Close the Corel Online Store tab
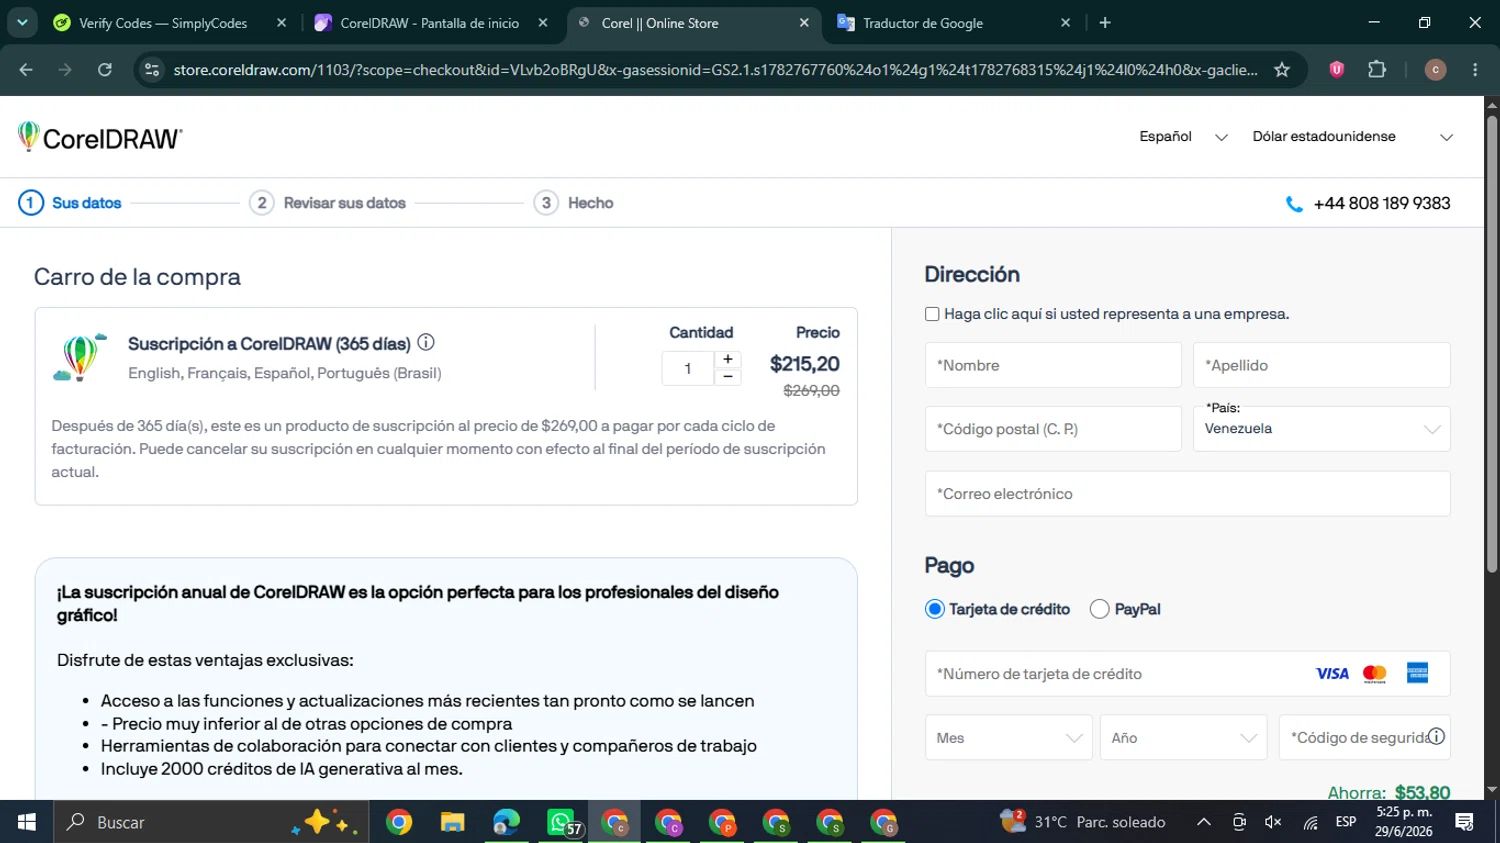This screenshot has width=1500, height=843. click(x=804, y=23)
